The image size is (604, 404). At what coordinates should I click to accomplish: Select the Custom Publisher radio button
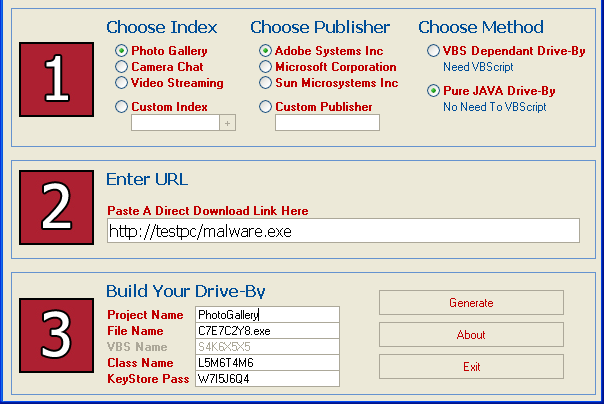click(266, 107)
